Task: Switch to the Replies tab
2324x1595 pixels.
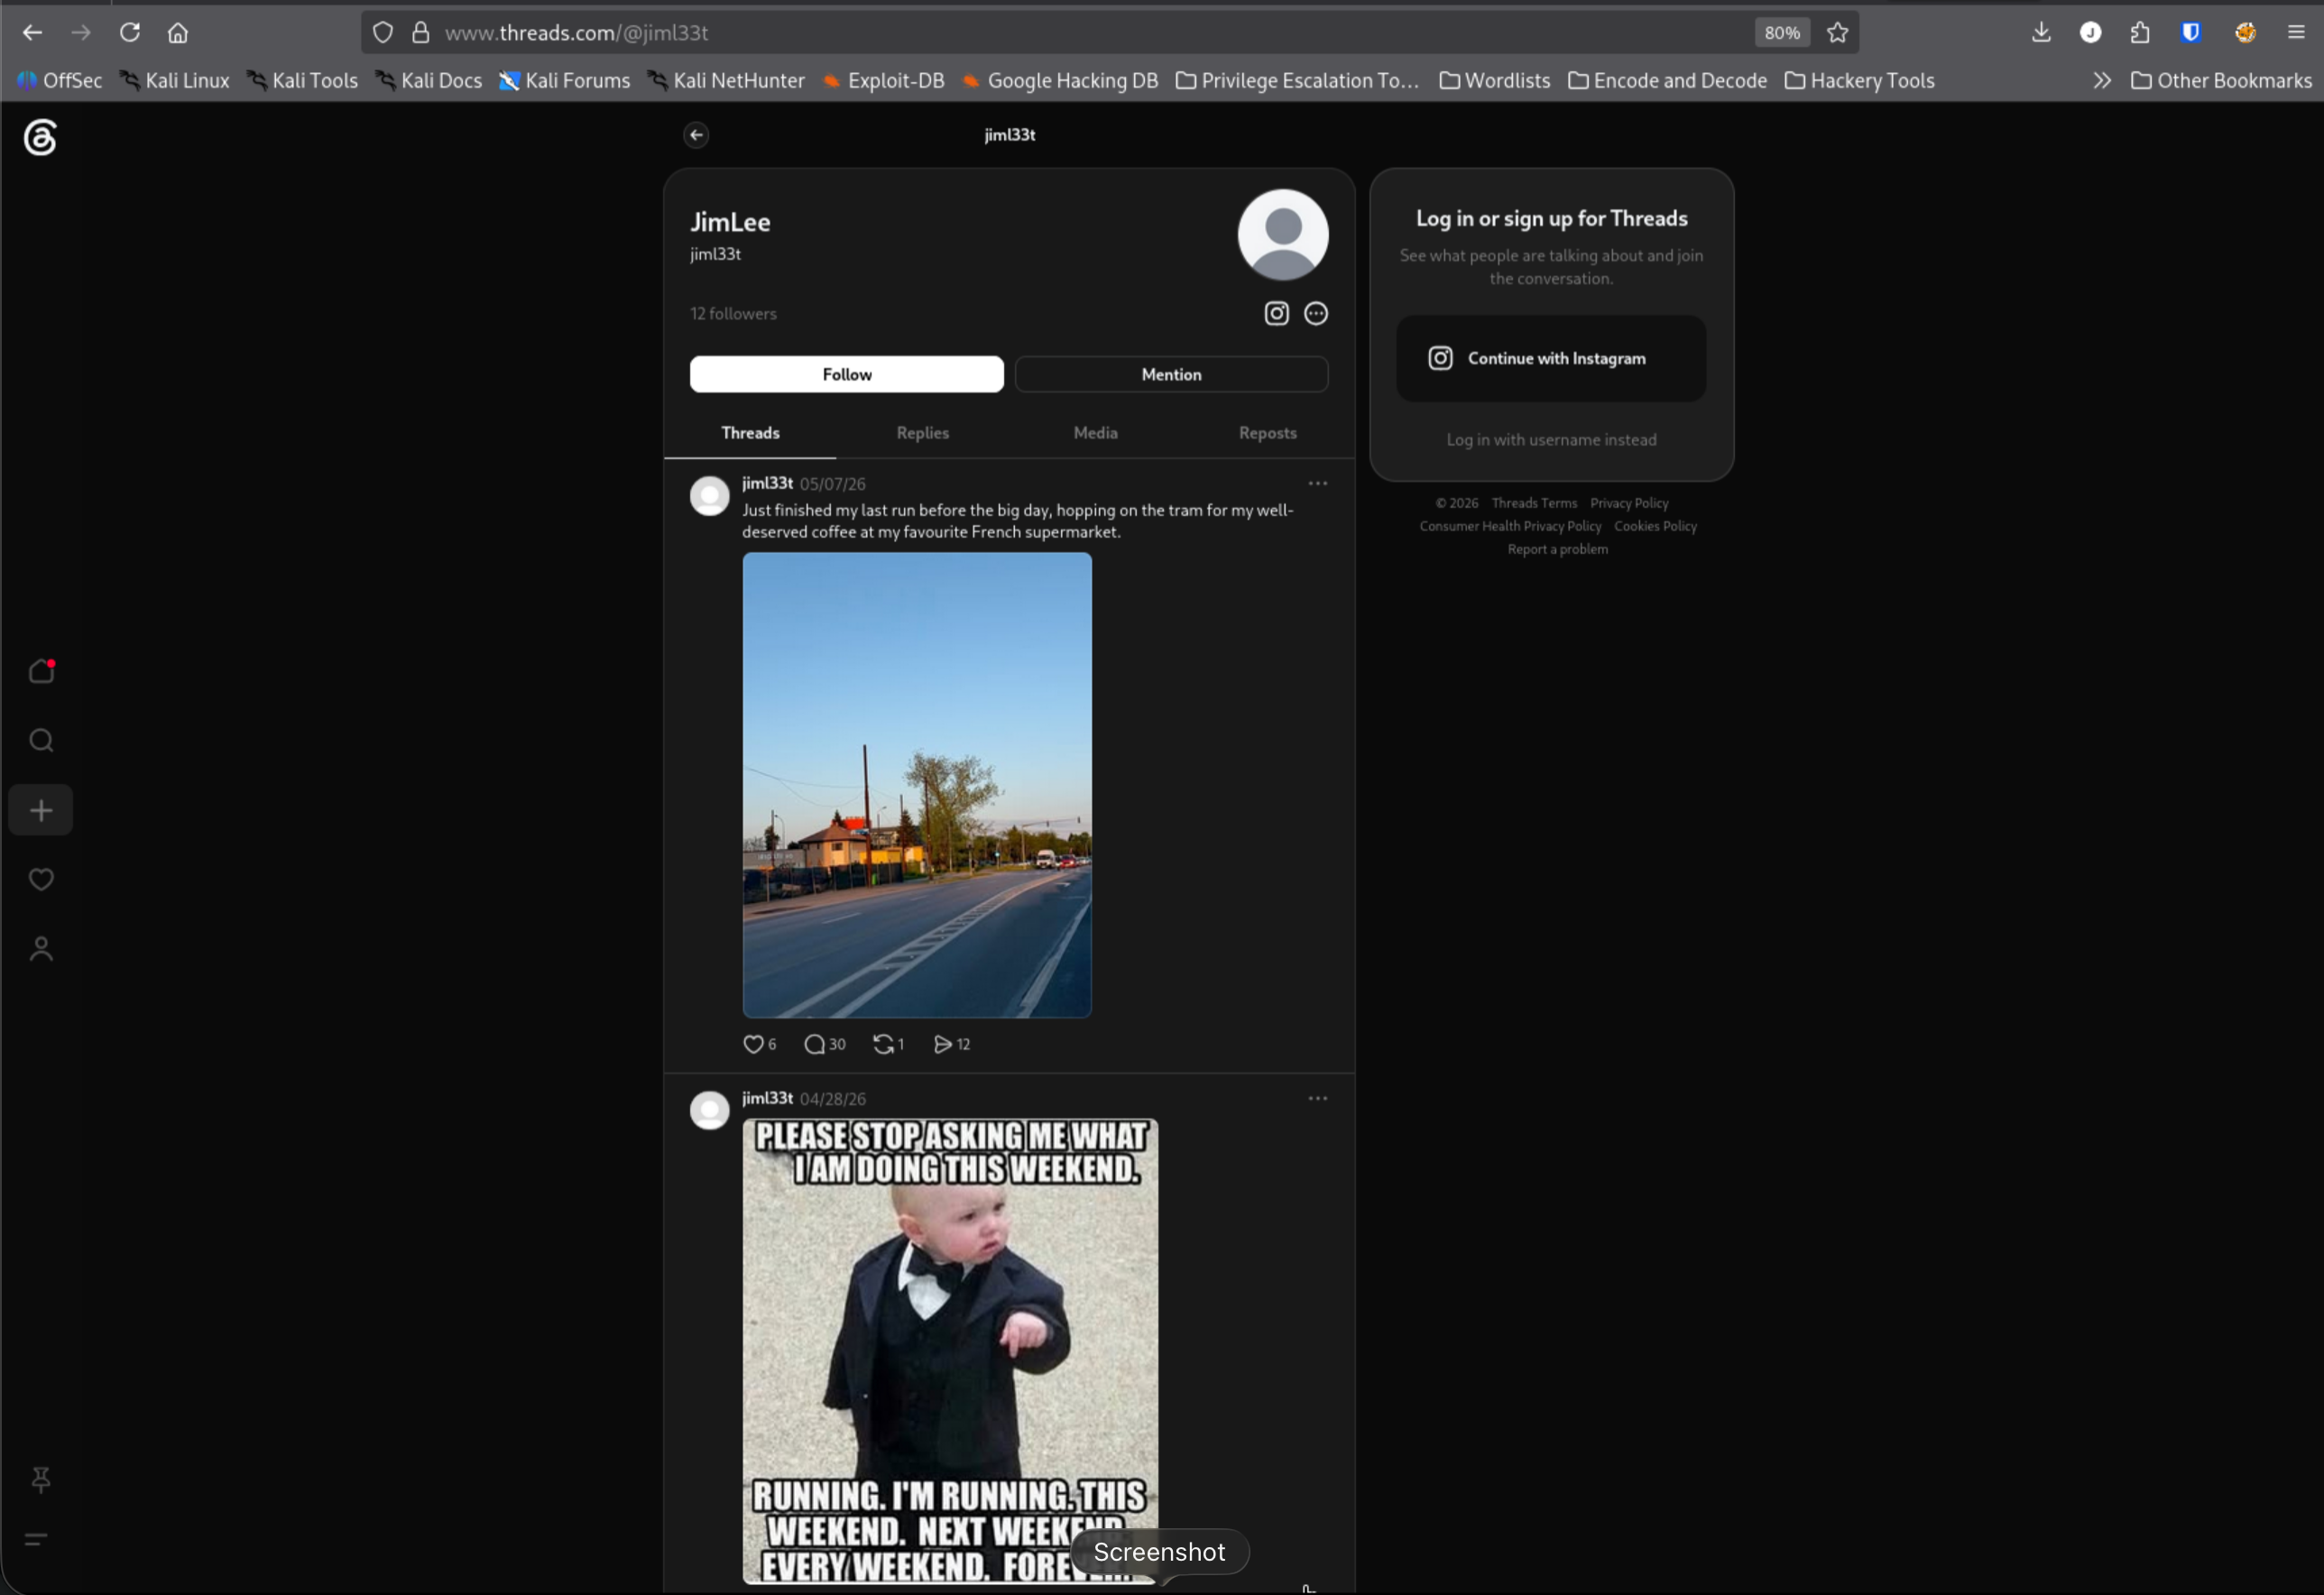Action: point(922,433)
